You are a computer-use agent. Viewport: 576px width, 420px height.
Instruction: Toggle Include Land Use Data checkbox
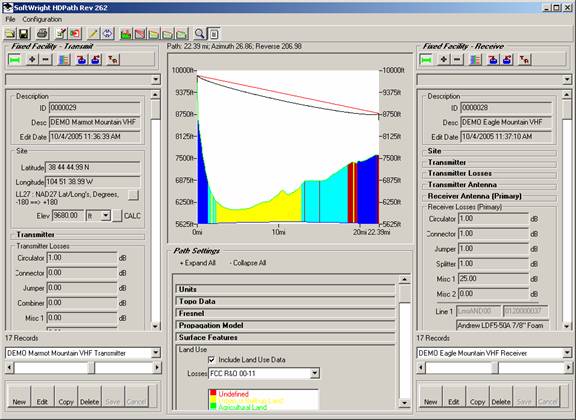click(212, 360)
